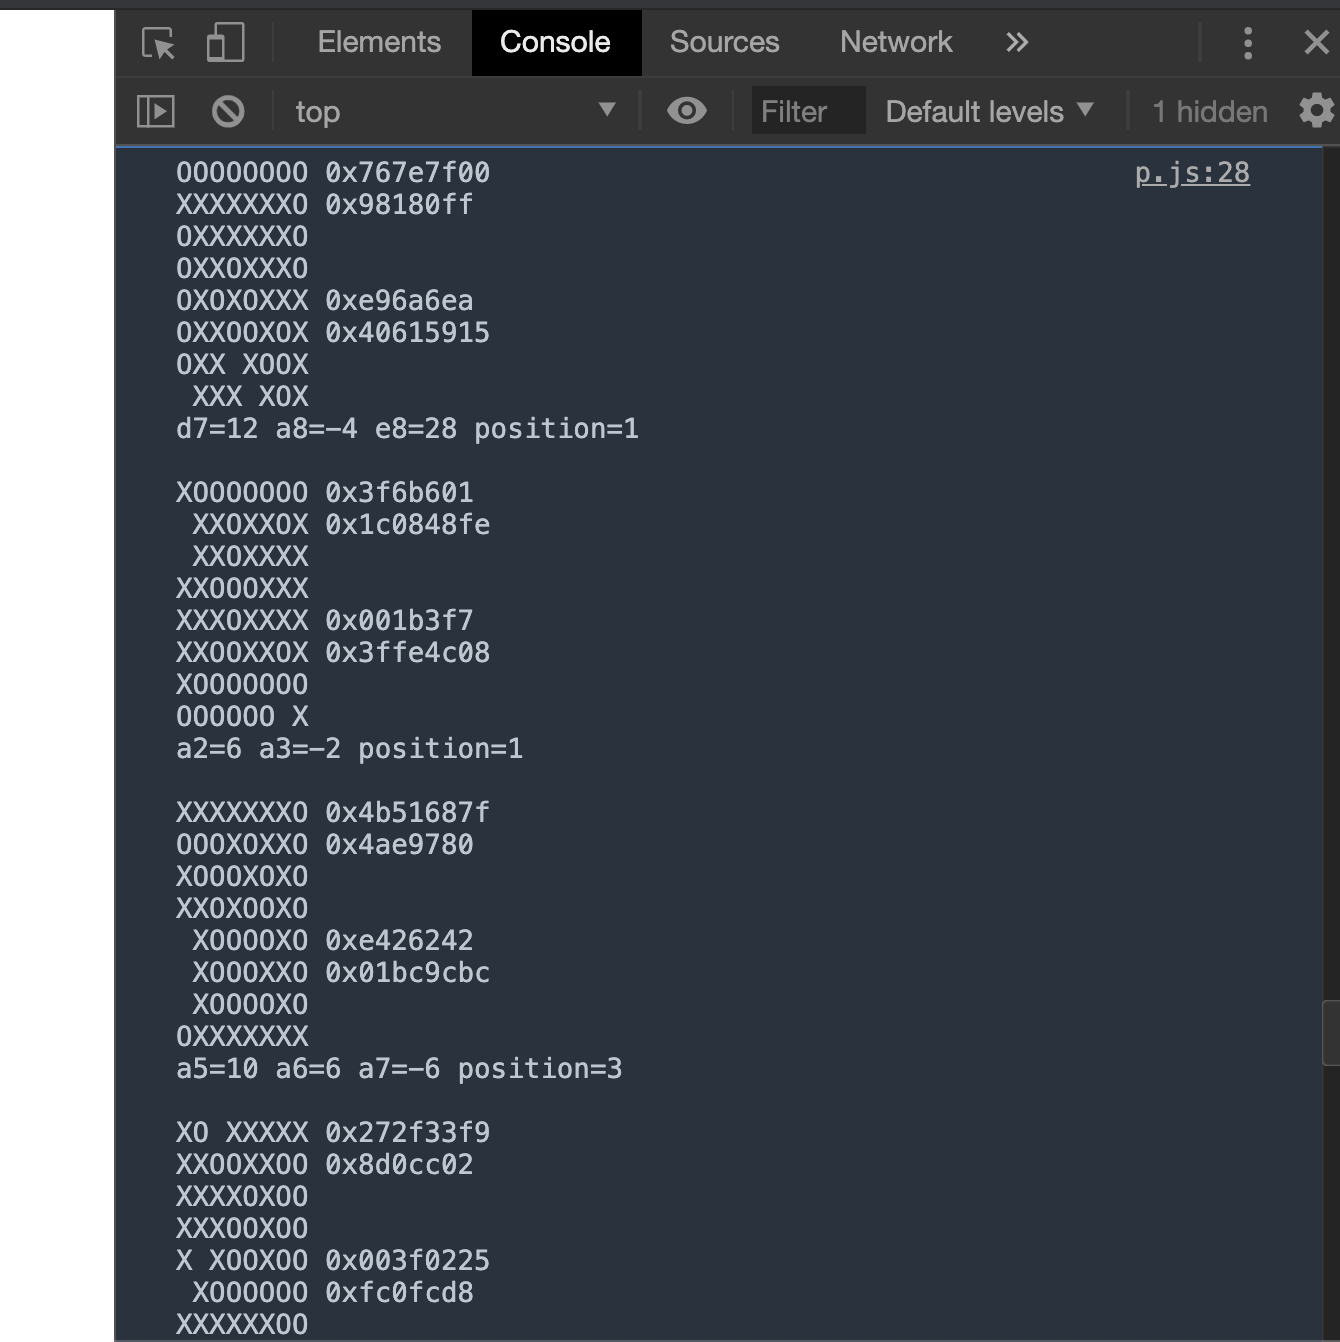Viewport: 1340px width, 1342px height.
Task: Open console settings gear
Action: point(1316,111)
